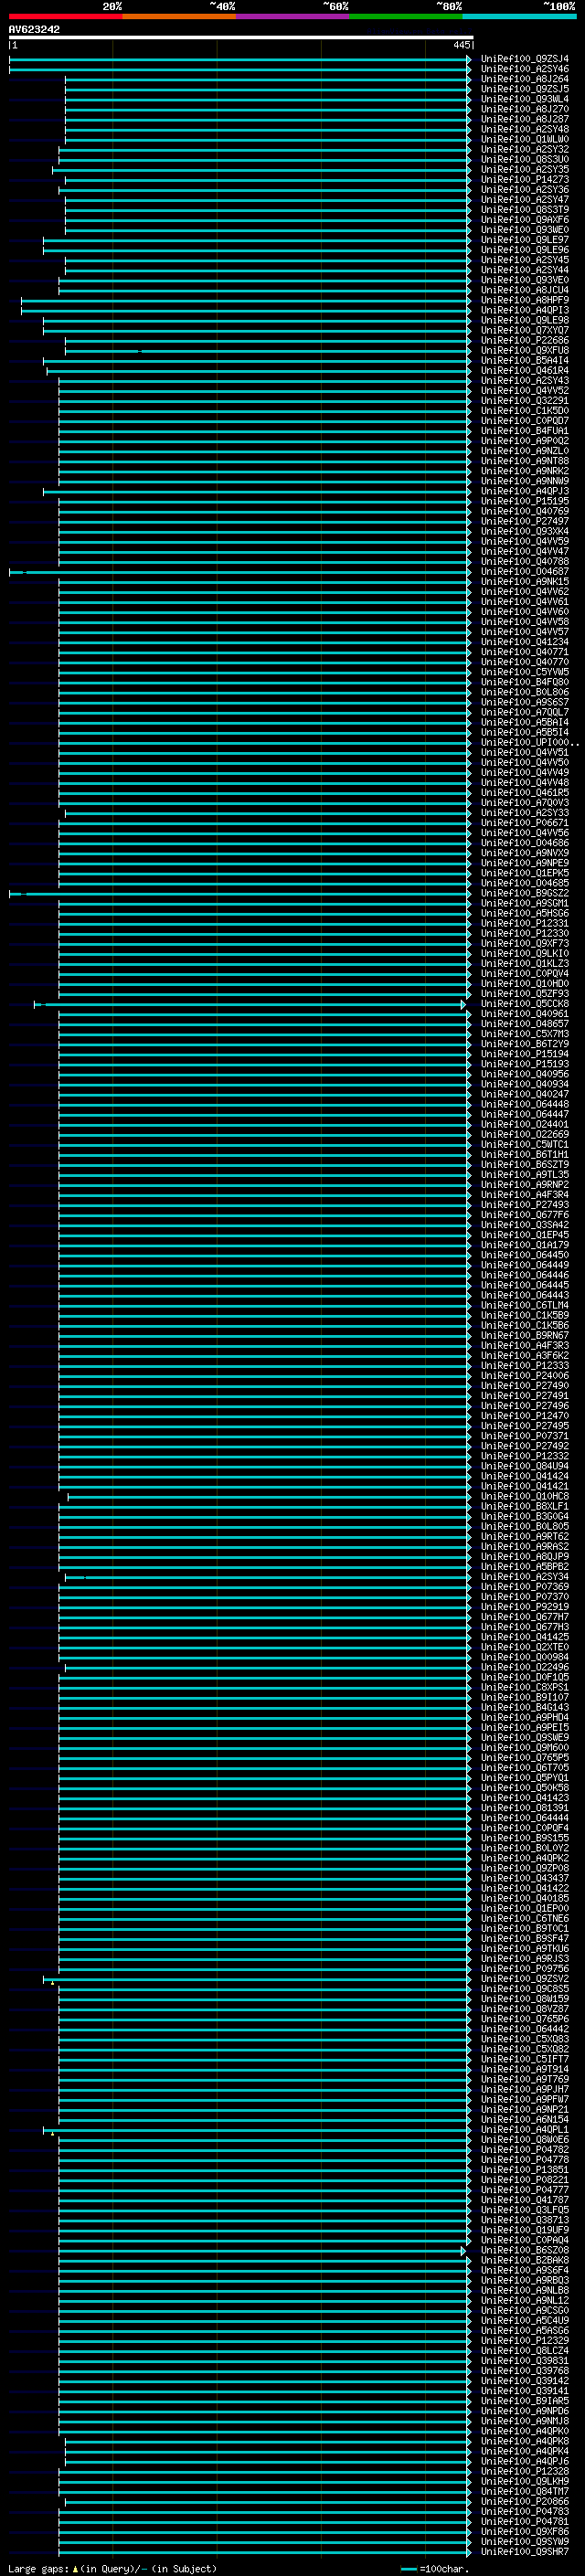585x2576 pixels.
Task: Select hit label UniRef100_C8XPS1
Action: 525,1687
